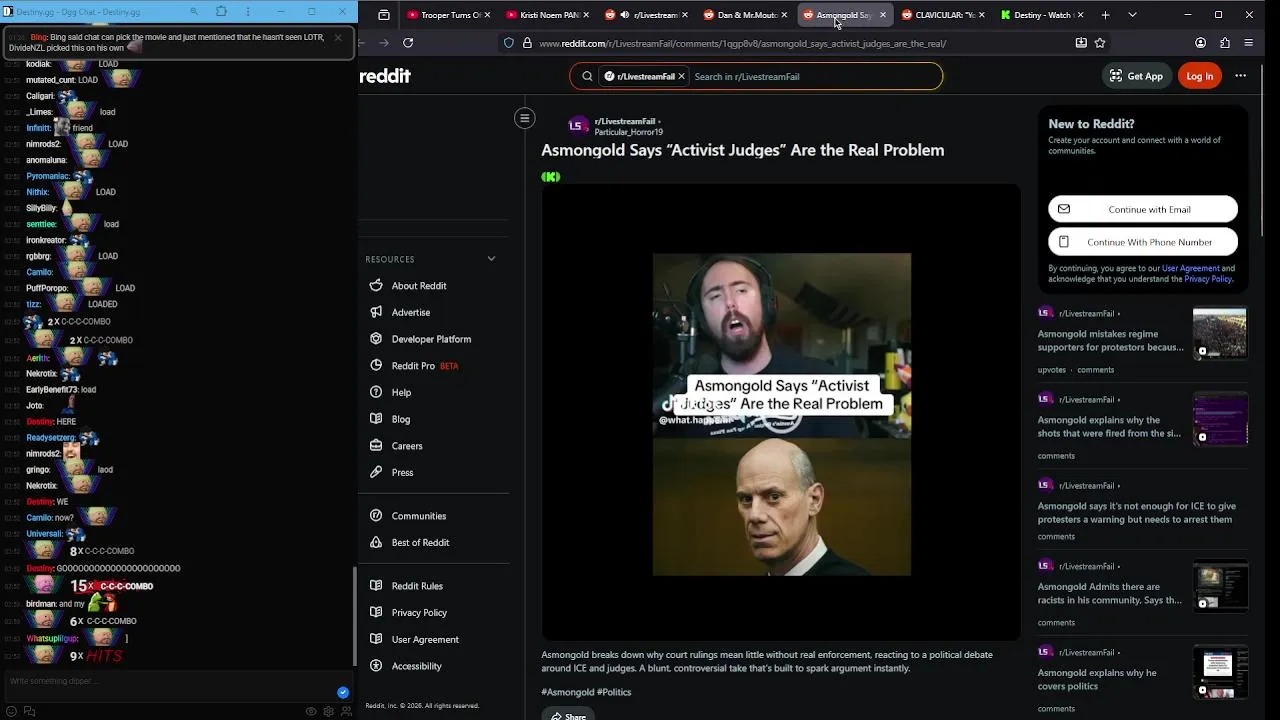1280x720 pixels.
Task: Click the tracking protection shield icon
Action: 509,43
